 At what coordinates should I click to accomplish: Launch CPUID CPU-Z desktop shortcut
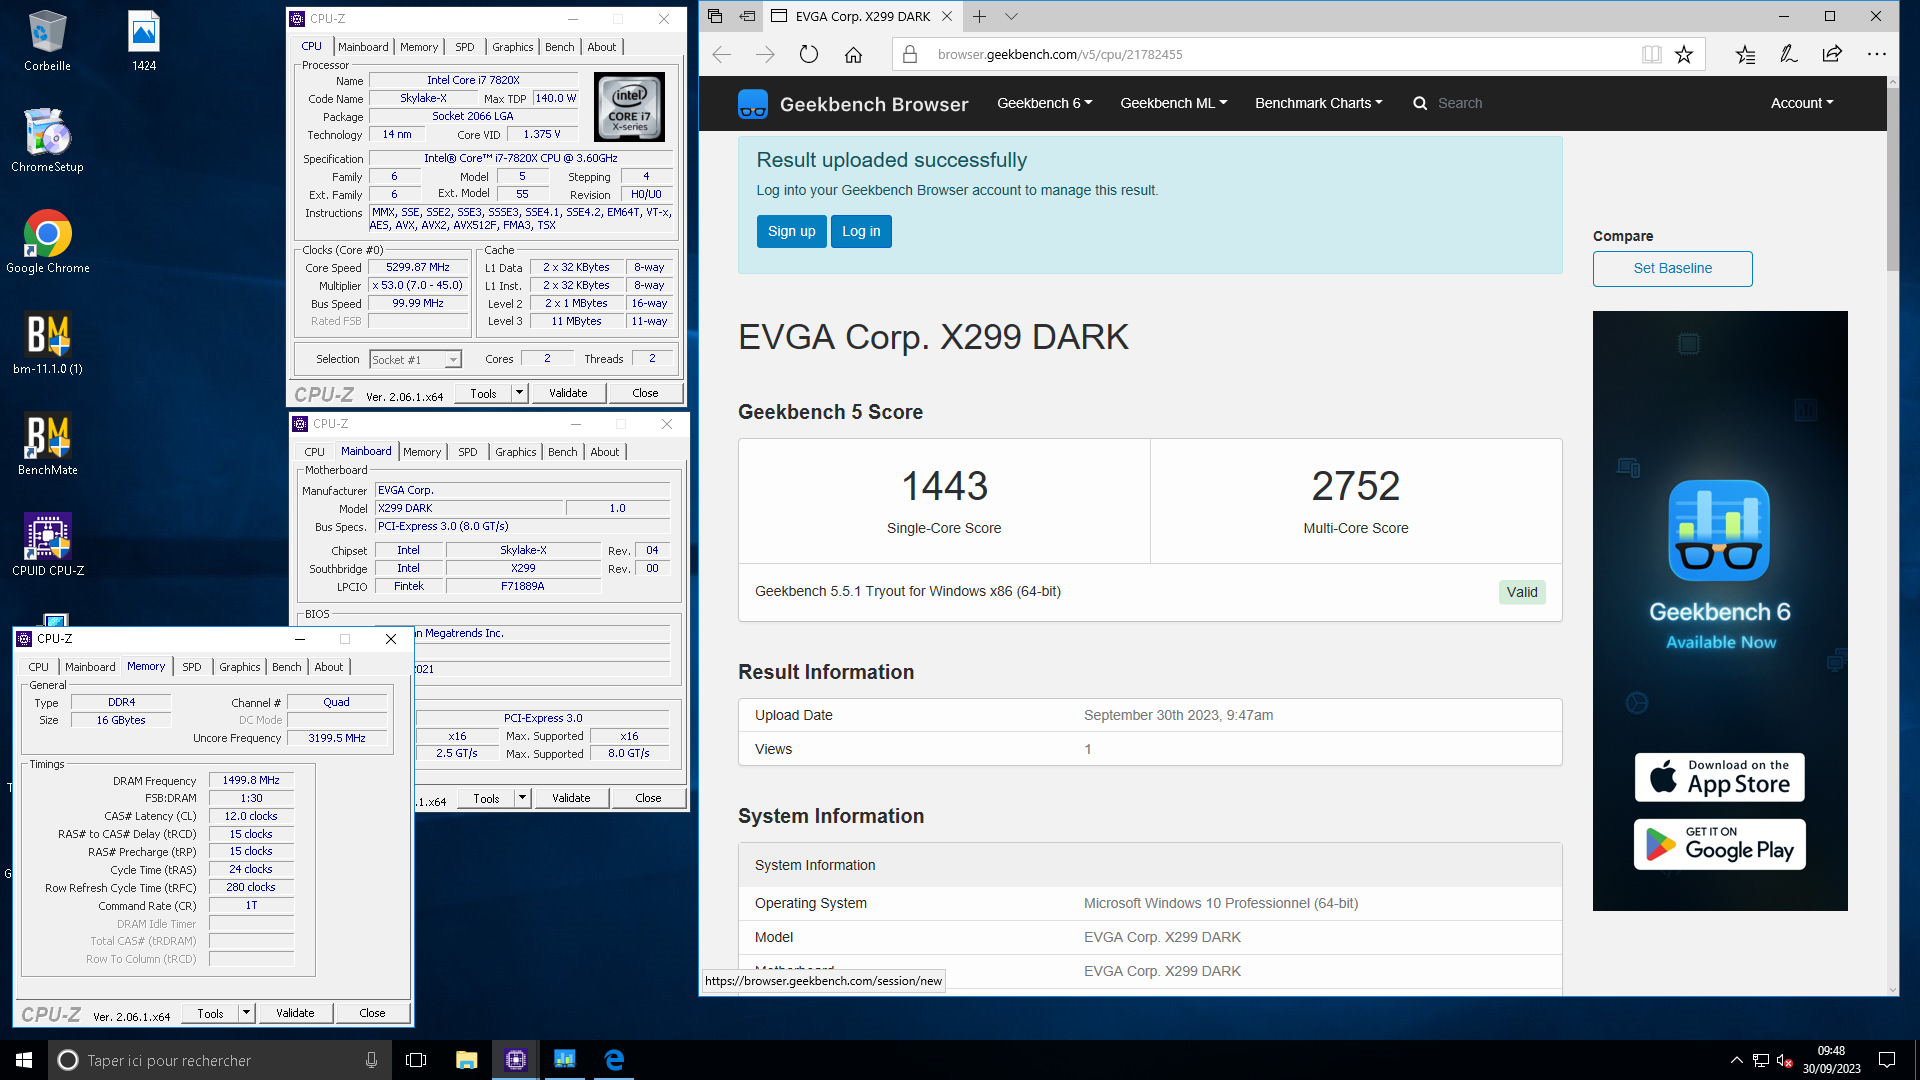pos(47,544)
